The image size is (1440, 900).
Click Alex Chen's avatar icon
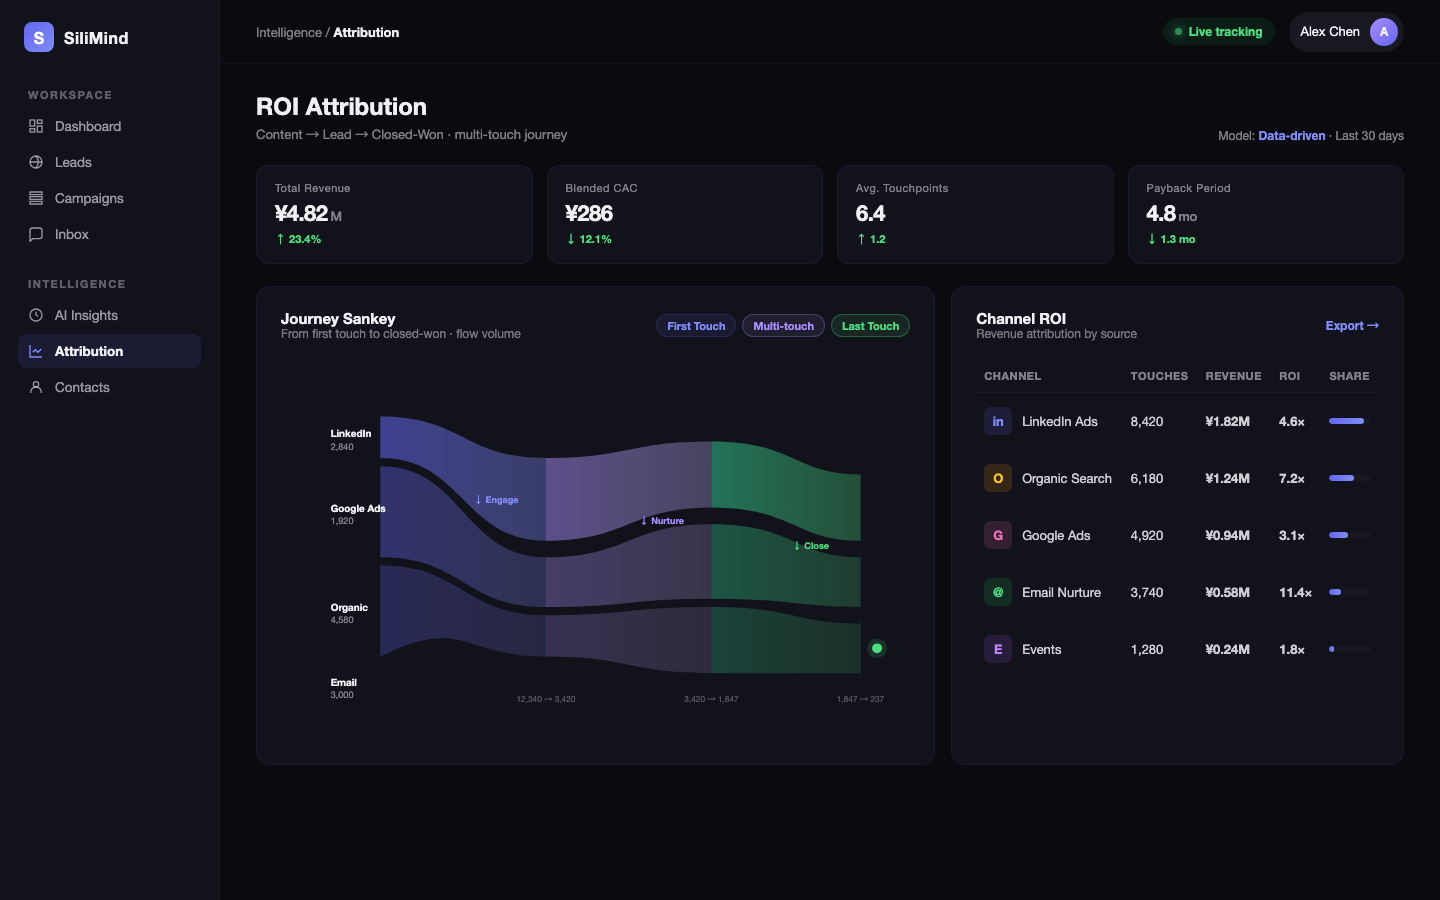[x=1384, y=32]
